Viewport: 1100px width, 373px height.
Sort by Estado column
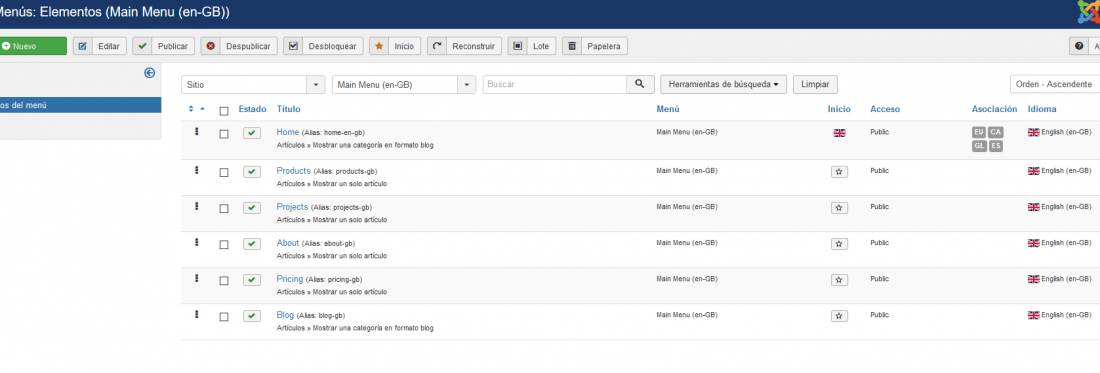(253, 109)
